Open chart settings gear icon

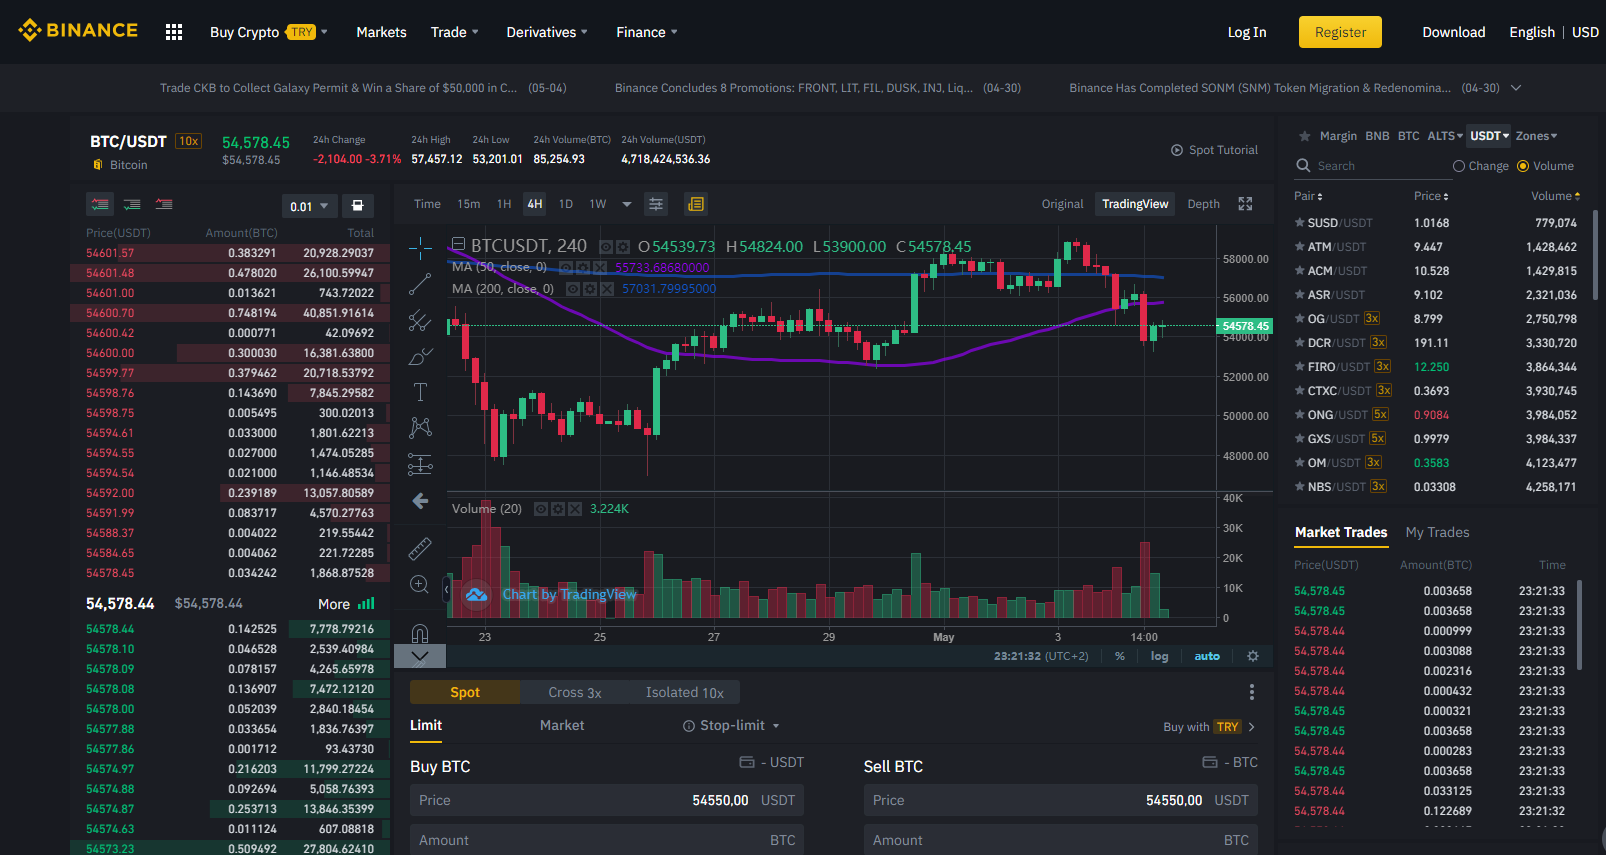[1253, 656]
